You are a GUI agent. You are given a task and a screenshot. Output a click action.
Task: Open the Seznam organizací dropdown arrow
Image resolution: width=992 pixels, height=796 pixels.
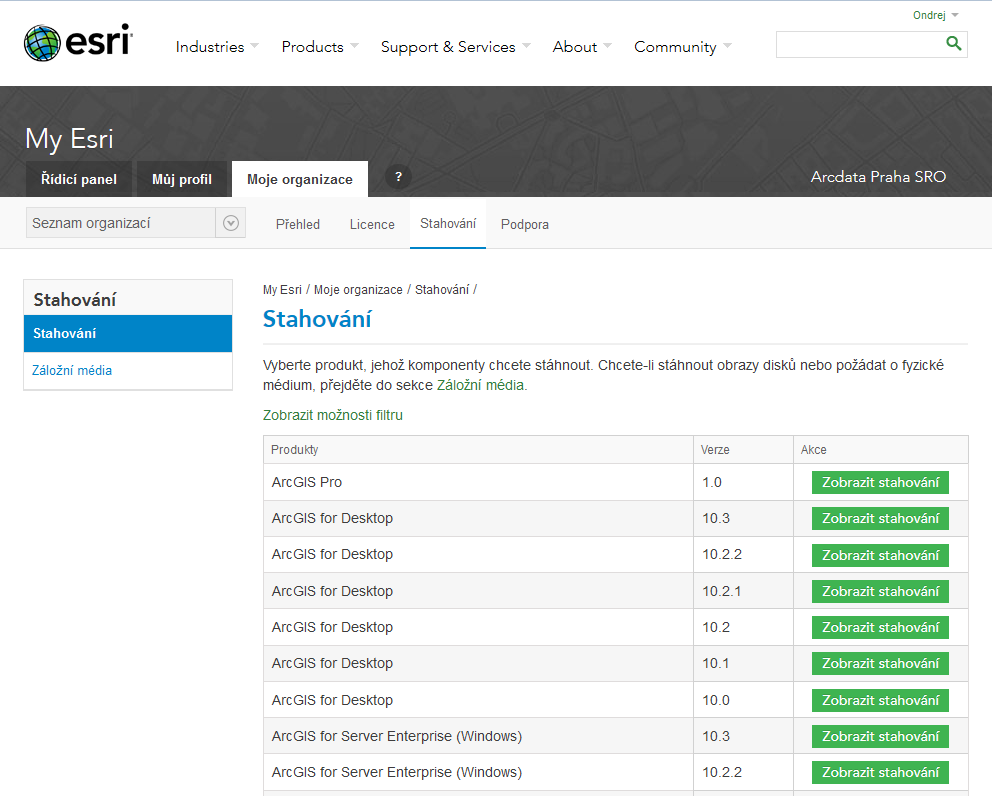pyautogui.click(x=231, y=223)
